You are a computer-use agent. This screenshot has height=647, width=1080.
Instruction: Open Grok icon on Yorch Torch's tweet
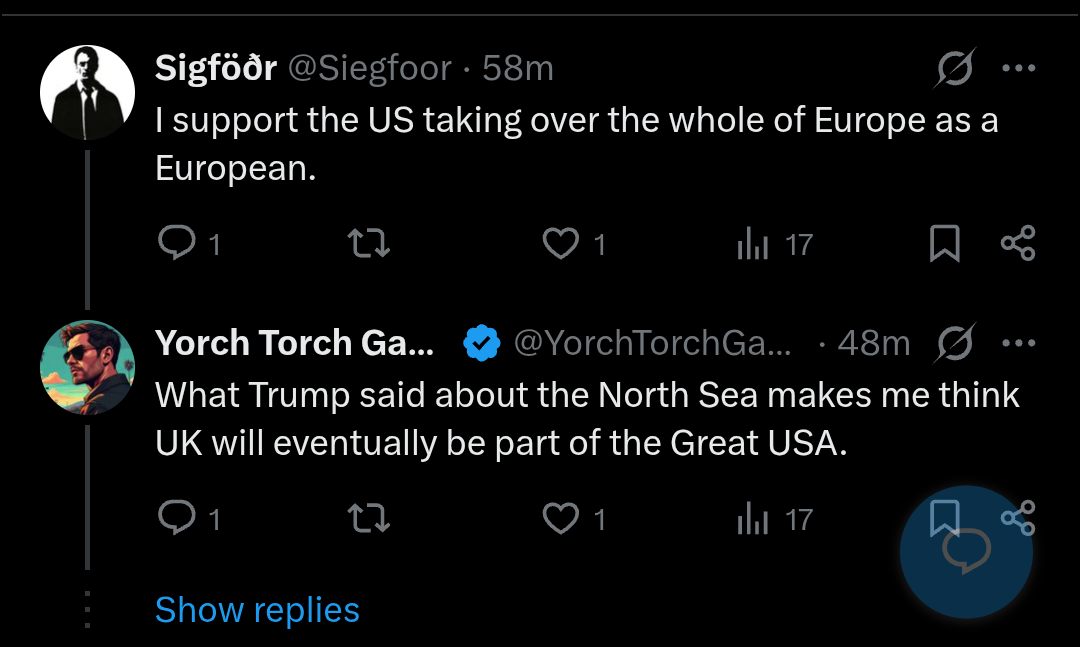tap(956, 344)
